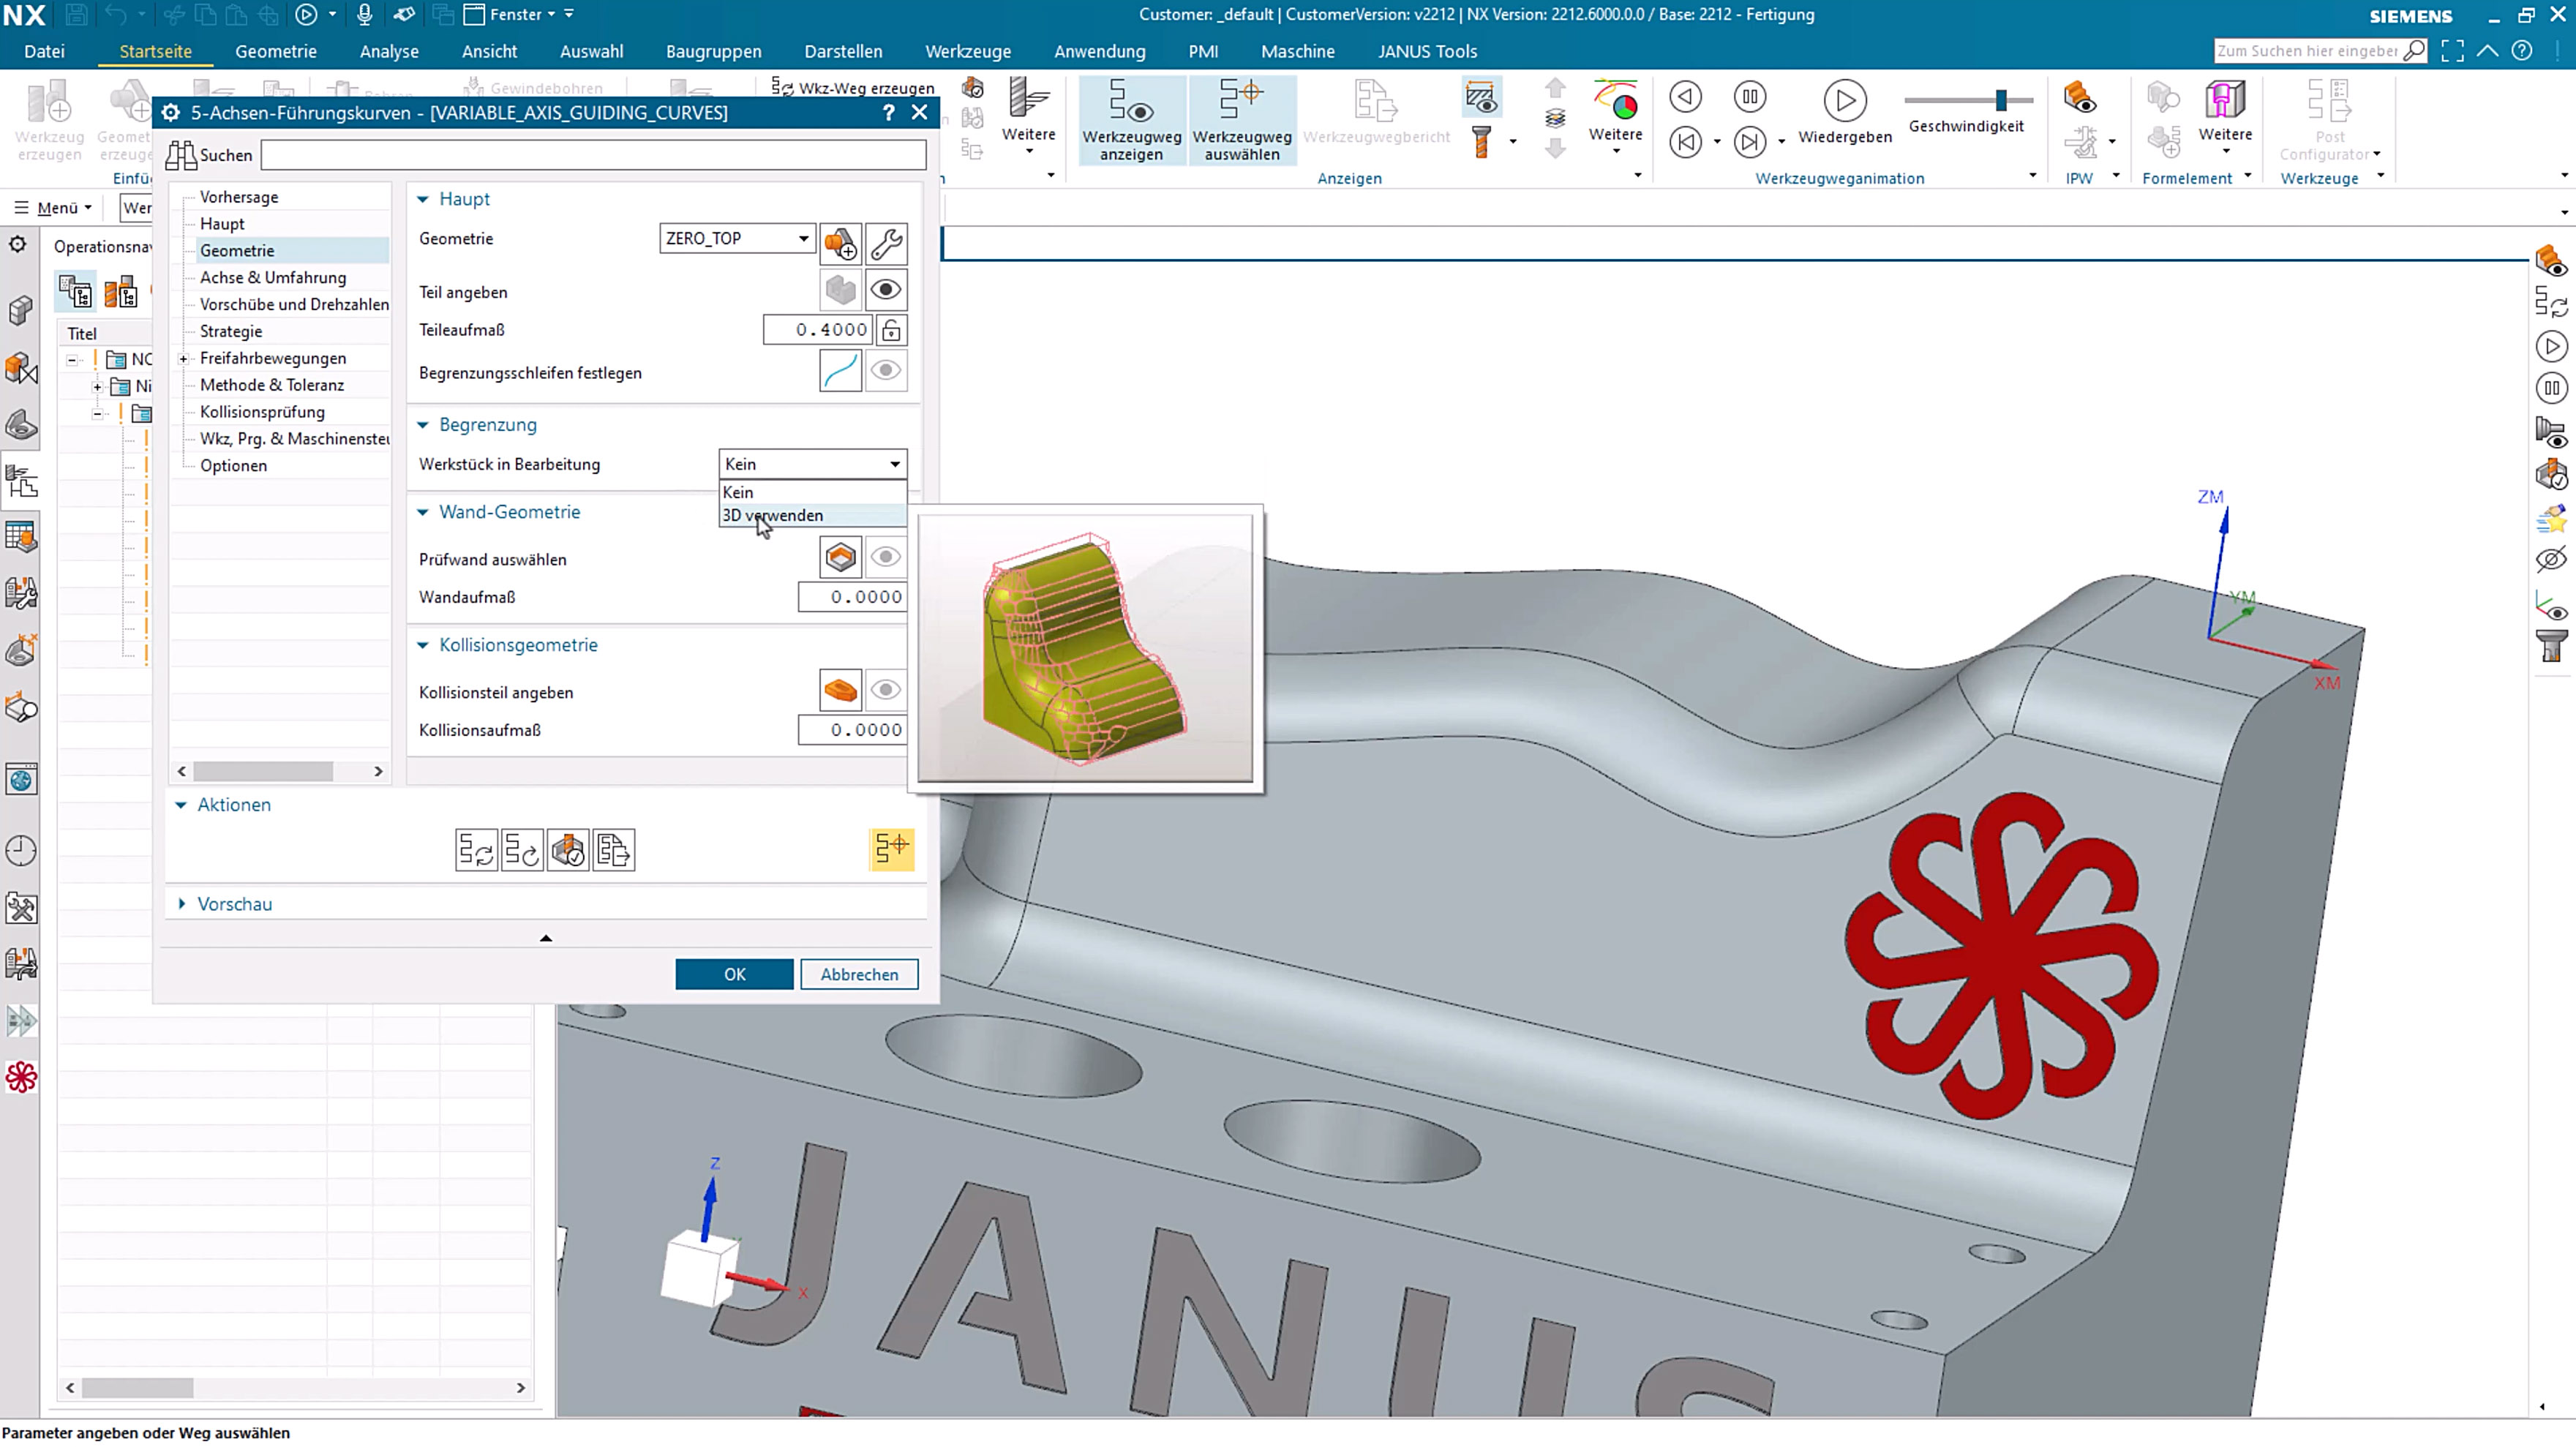This screenshot has height=1447, width=2576.
Task: Click the Werkzeugweg auswählen ribbon button
Action: (x=1242, y=119)
